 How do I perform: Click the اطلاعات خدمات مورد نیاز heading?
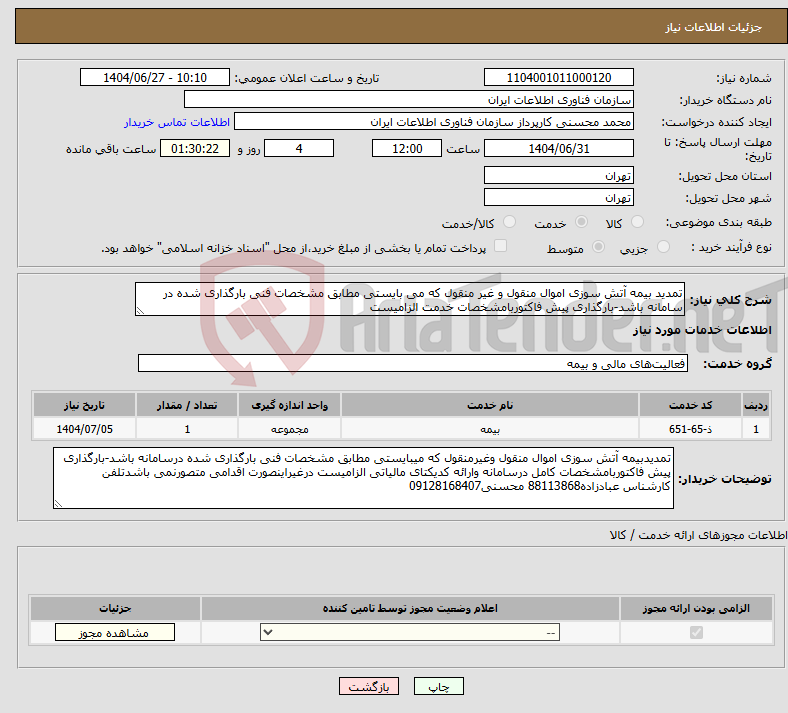[702, 330]
